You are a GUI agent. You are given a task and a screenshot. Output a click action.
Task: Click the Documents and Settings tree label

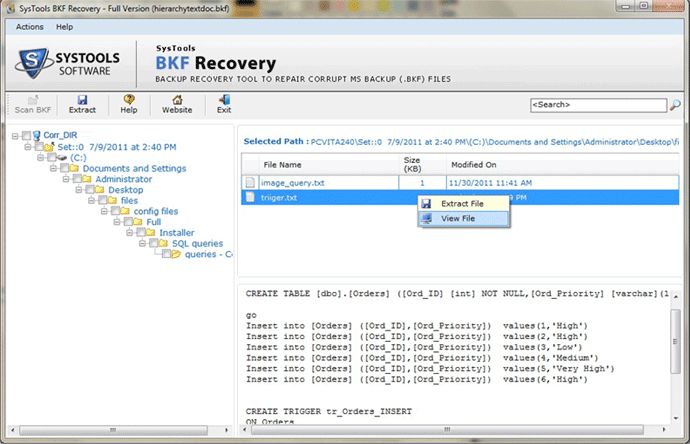click(134, 168)
